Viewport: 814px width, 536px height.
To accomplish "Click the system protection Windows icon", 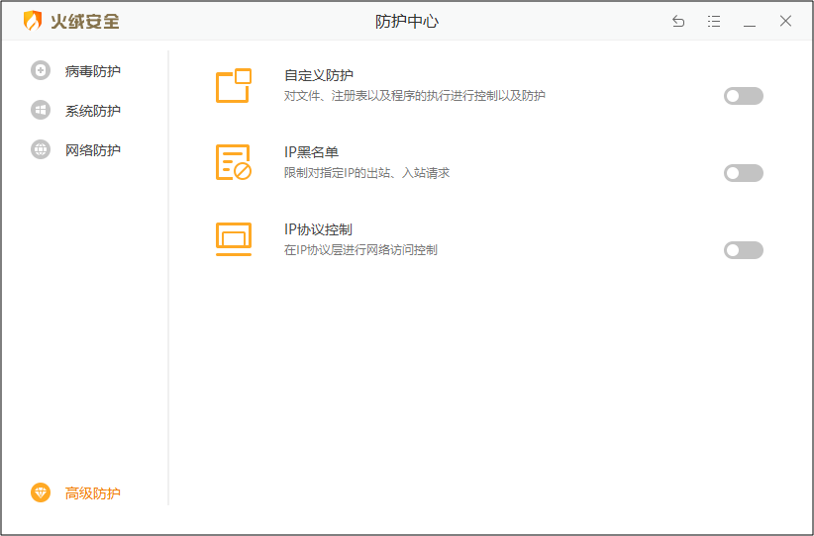I will pos(40,110).
